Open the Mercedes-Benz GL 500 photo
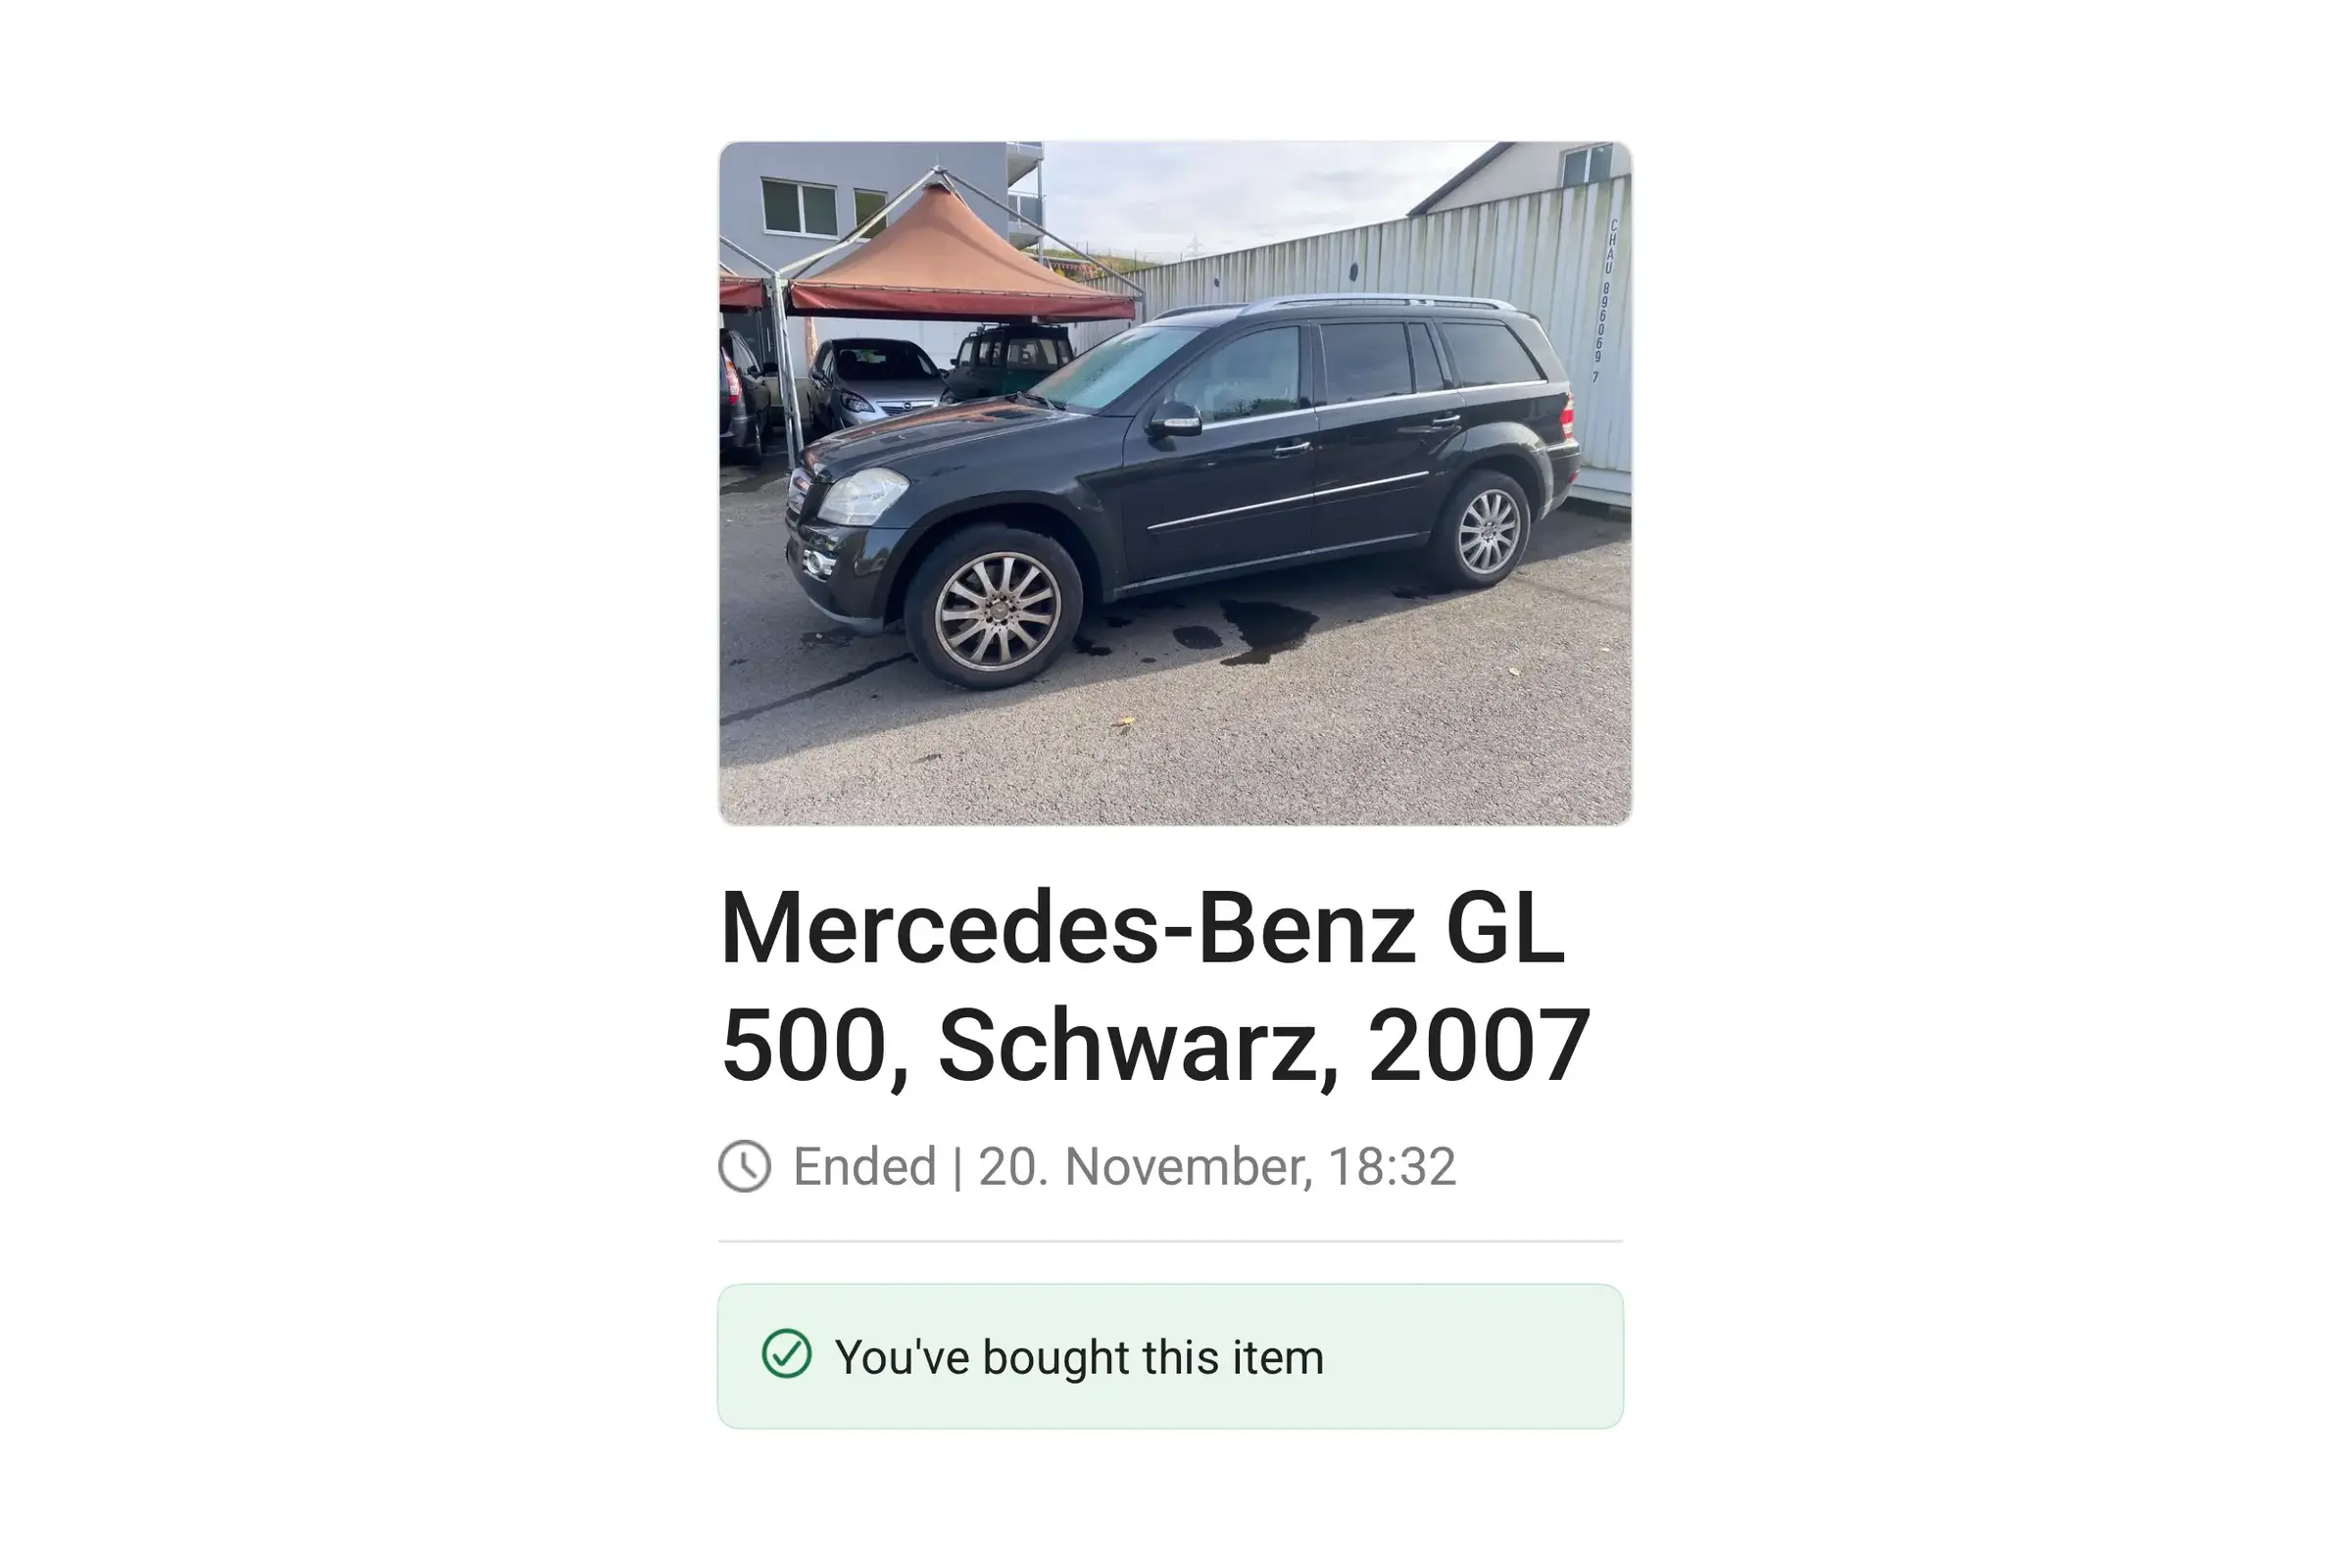Viewport: 2352px width, 1568px height. point(1175,483)
